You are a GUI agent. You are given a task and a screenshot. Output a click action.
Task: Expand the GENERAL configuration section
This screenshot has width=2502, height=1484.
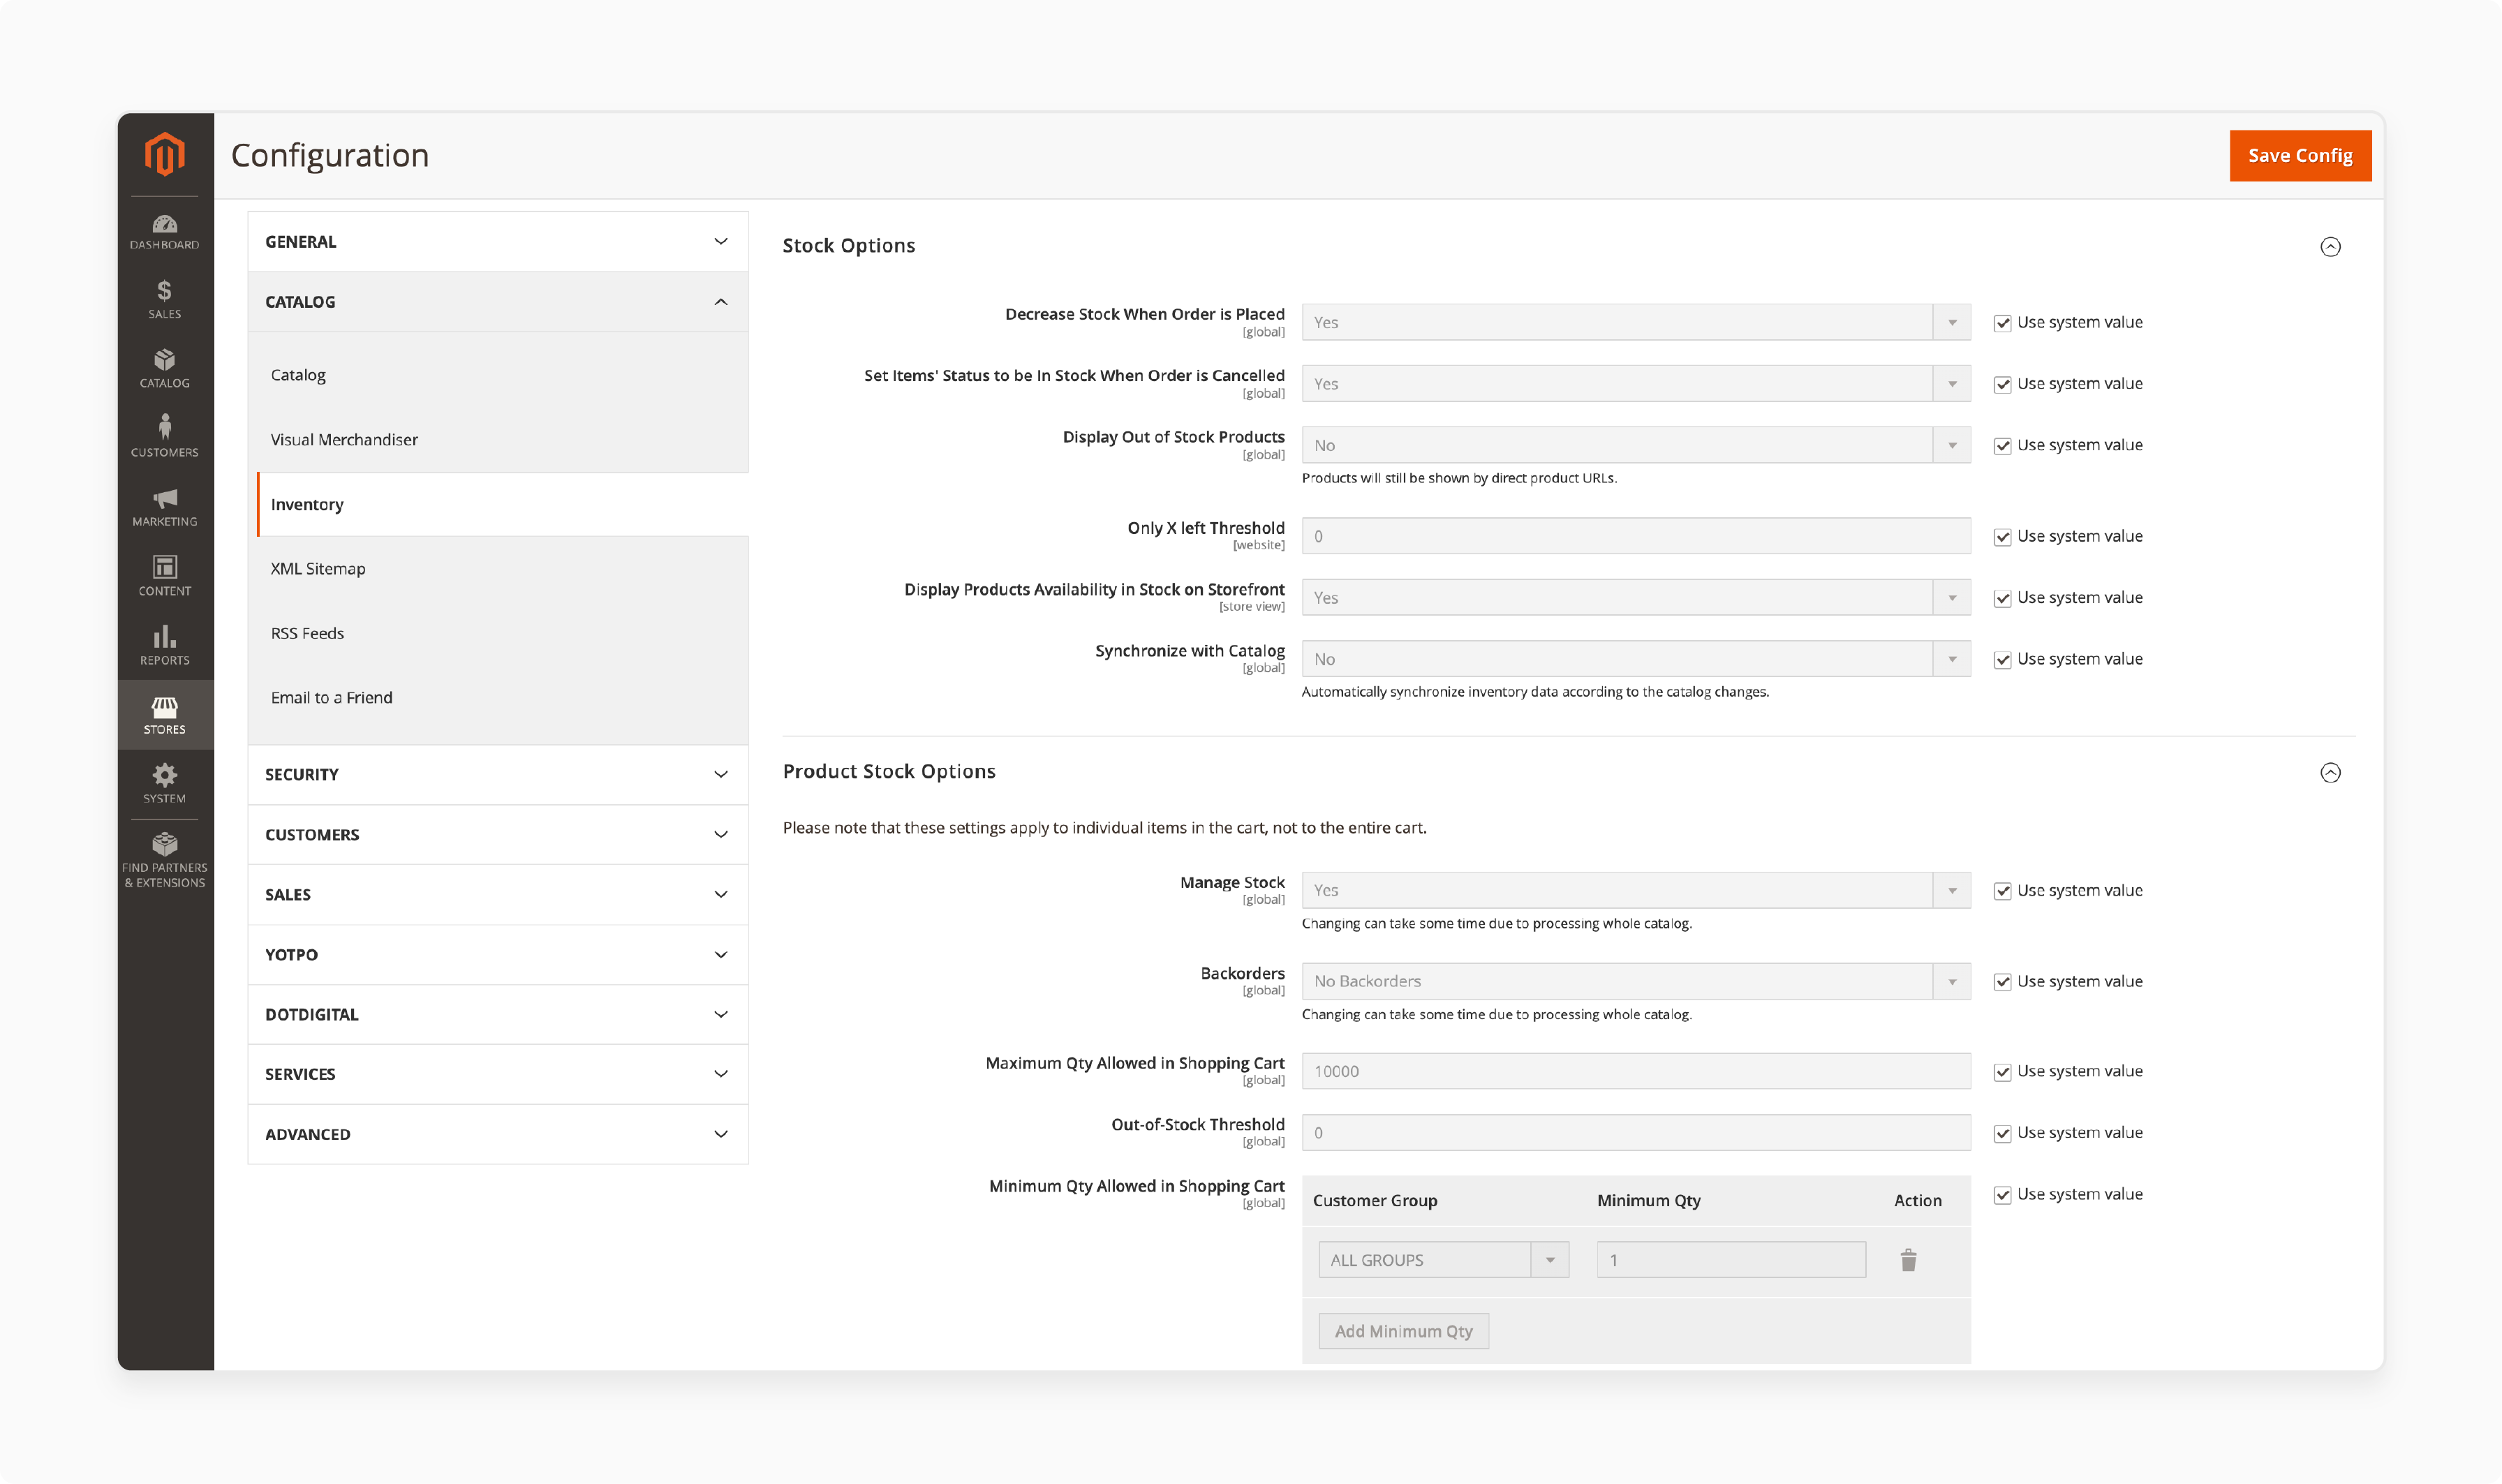point(498,242)
